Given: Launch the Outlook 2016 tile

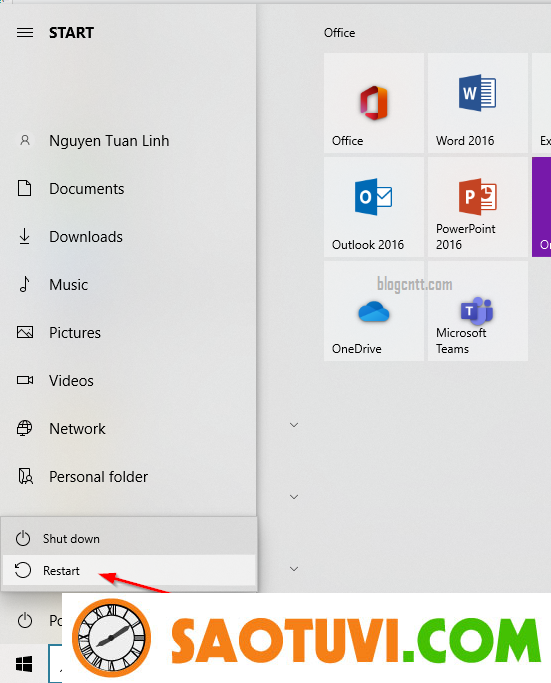Looking at the screenshot, I should tap(374, 207).
